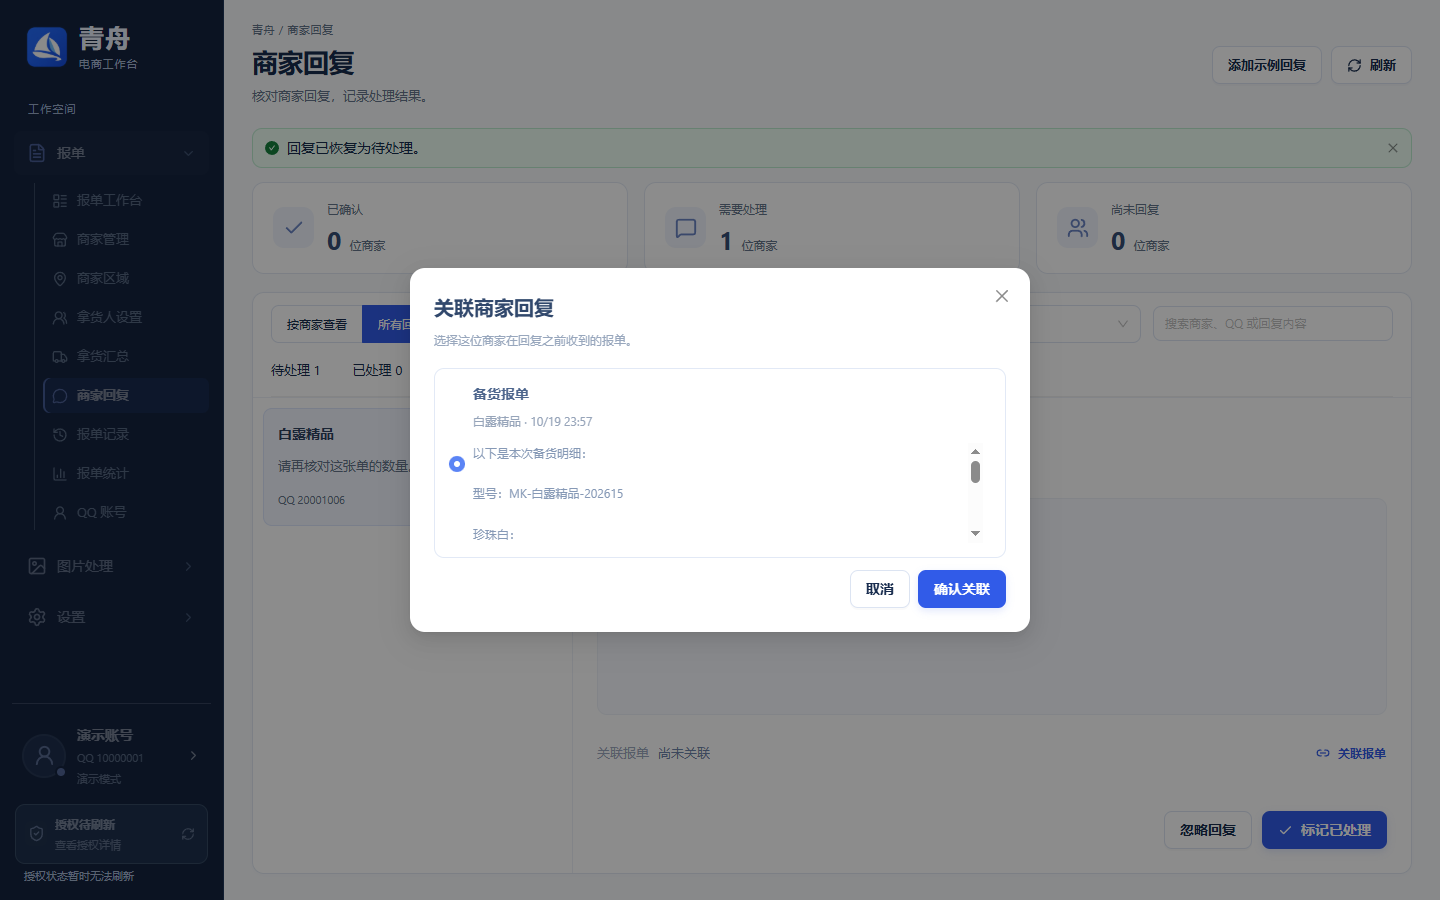
Task: Click the scroll-down arrow in 备货报单 details
Action: pyautogui.click(x=975, y=534)
